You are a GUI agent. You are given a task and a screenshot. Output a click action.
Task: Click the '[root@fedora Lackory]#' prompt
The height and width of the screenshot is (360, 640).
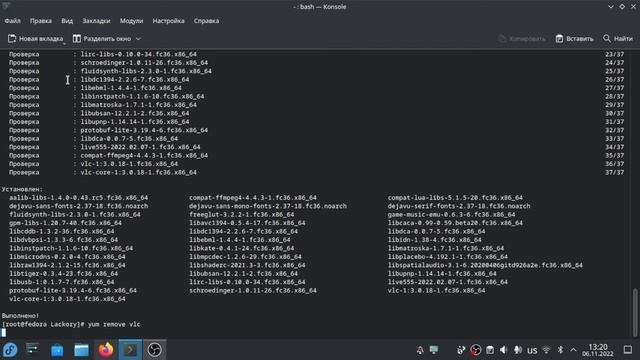point(43,324)
